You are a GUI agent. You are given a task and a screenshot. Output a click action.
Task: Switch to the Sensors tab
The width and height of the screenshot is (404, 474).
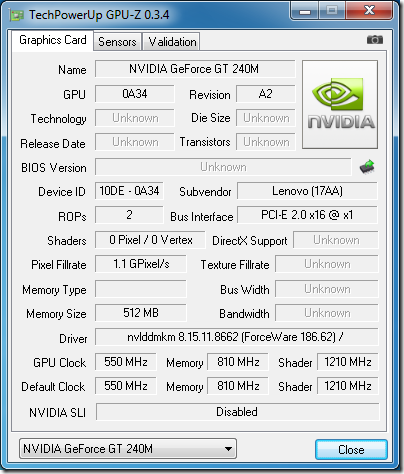[117, 42]
